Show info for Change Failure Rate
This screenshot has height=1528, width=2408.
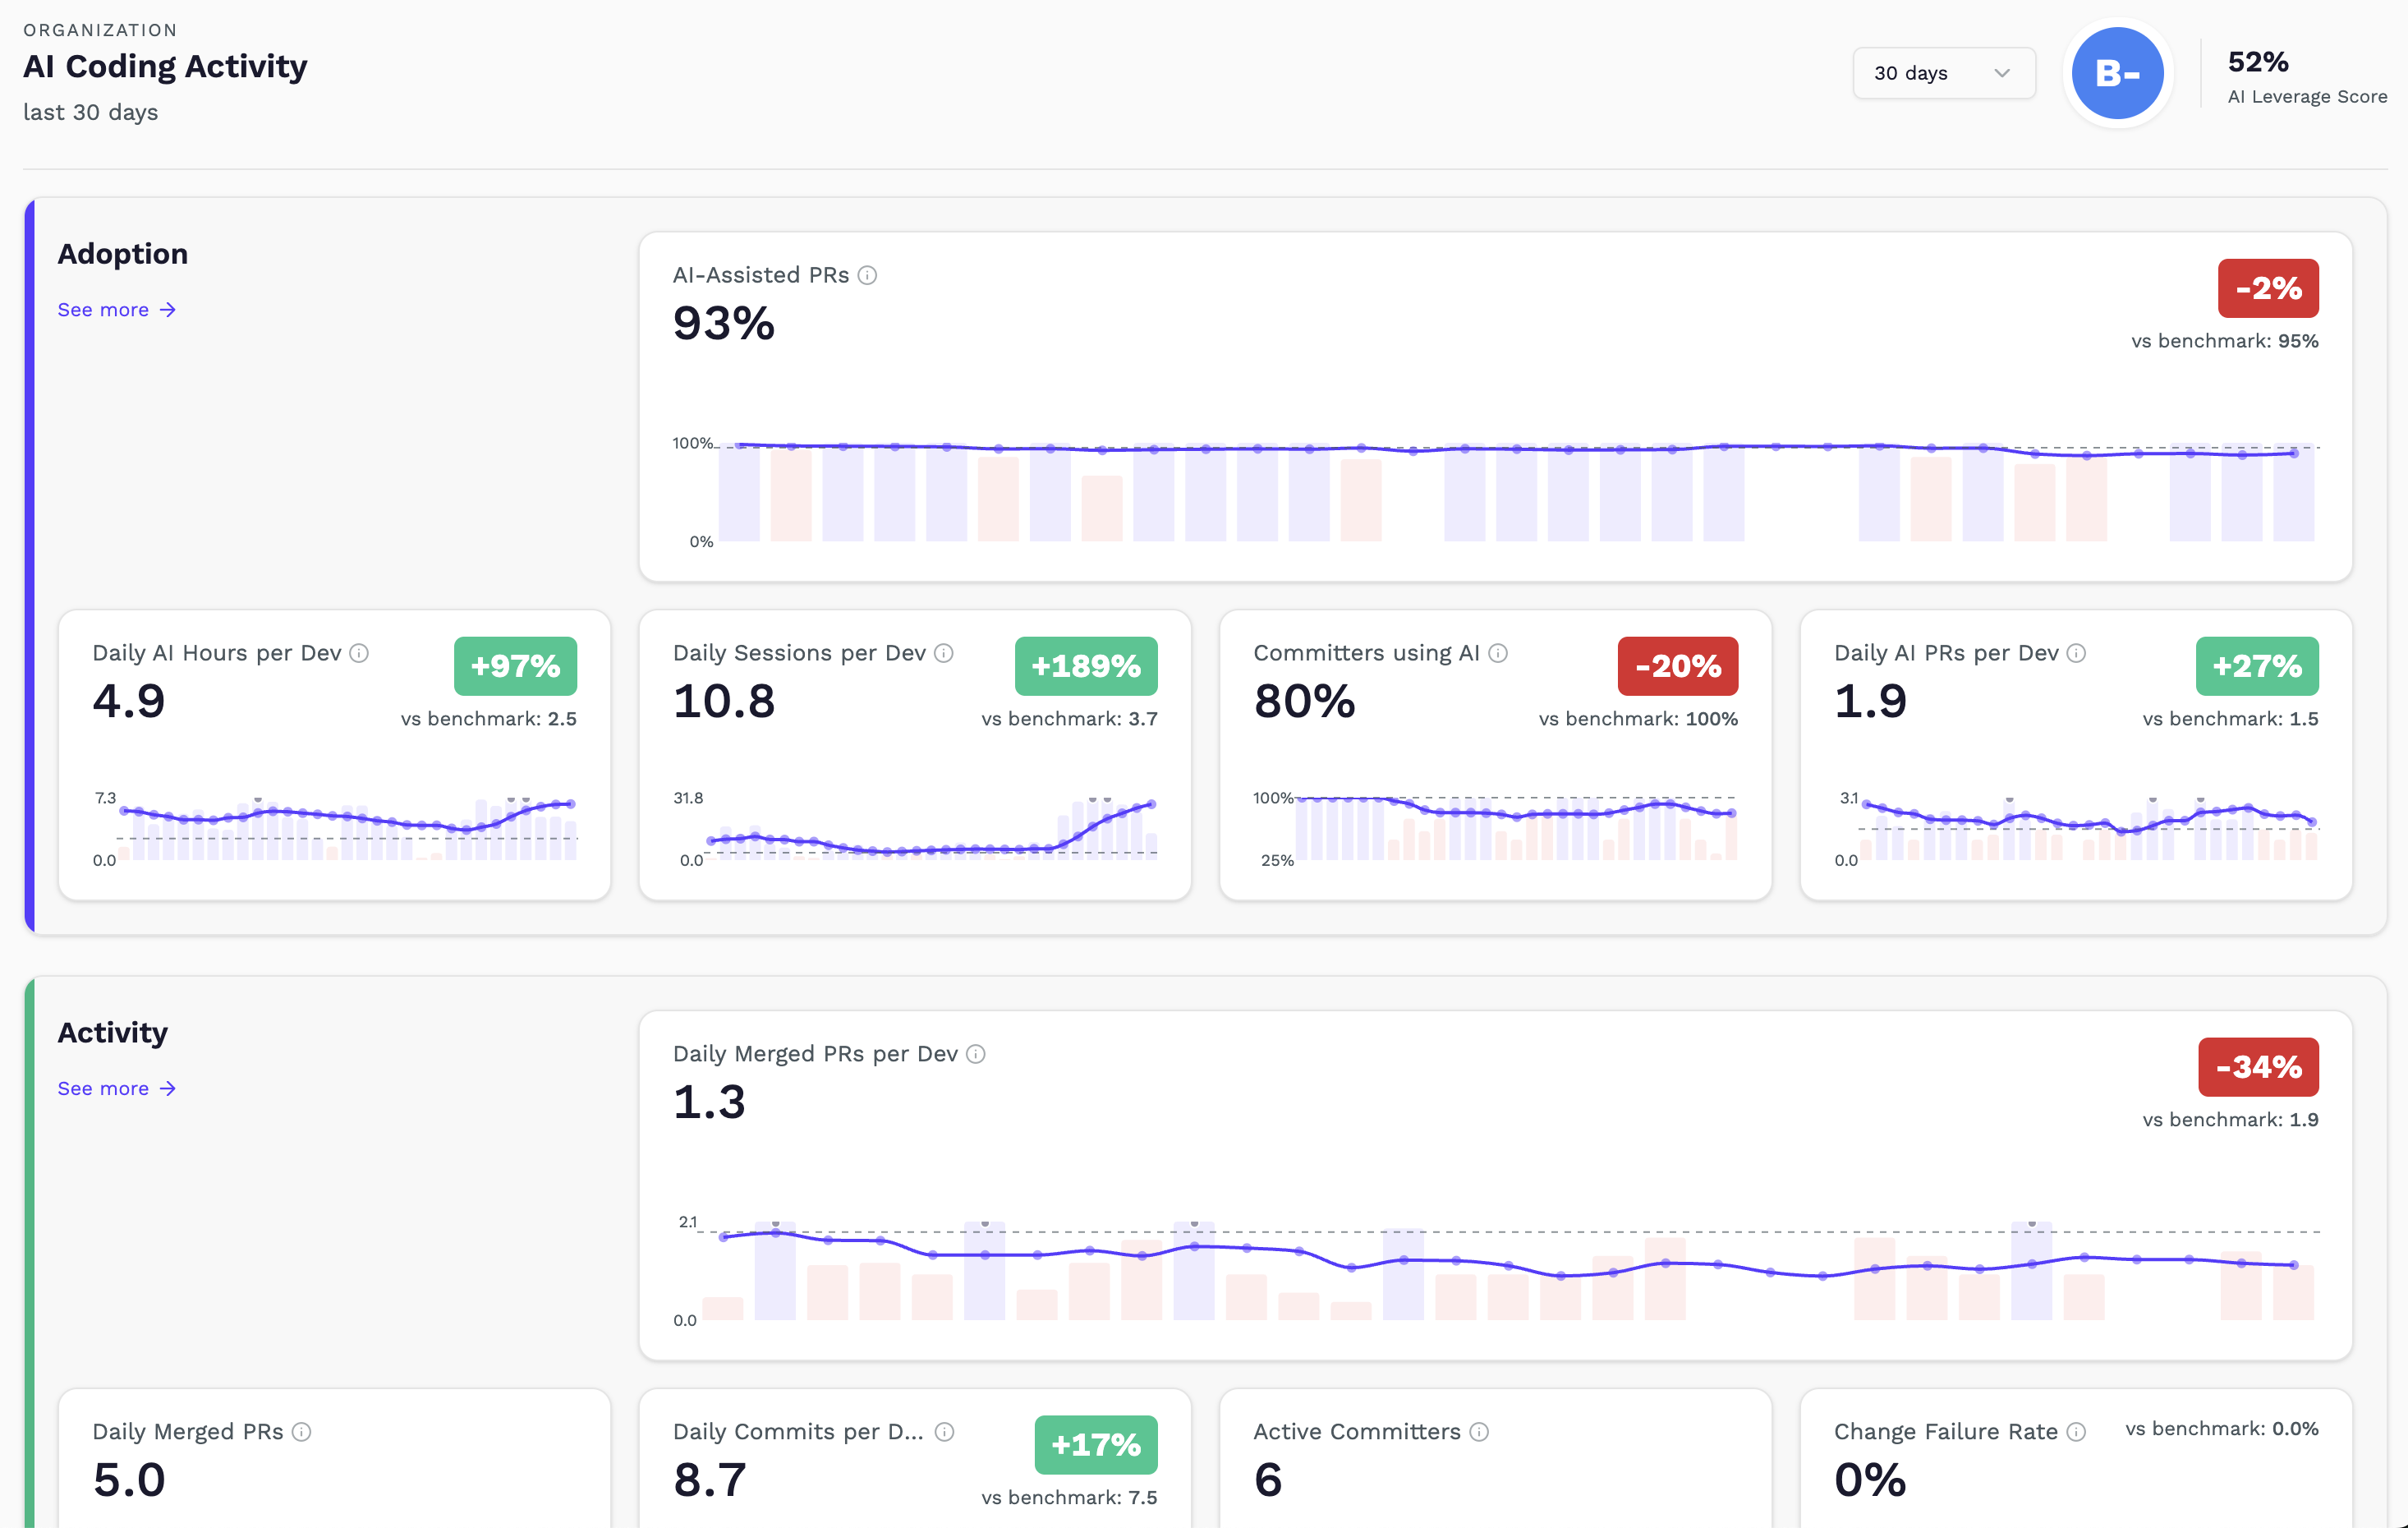tap(2076, 1432)
